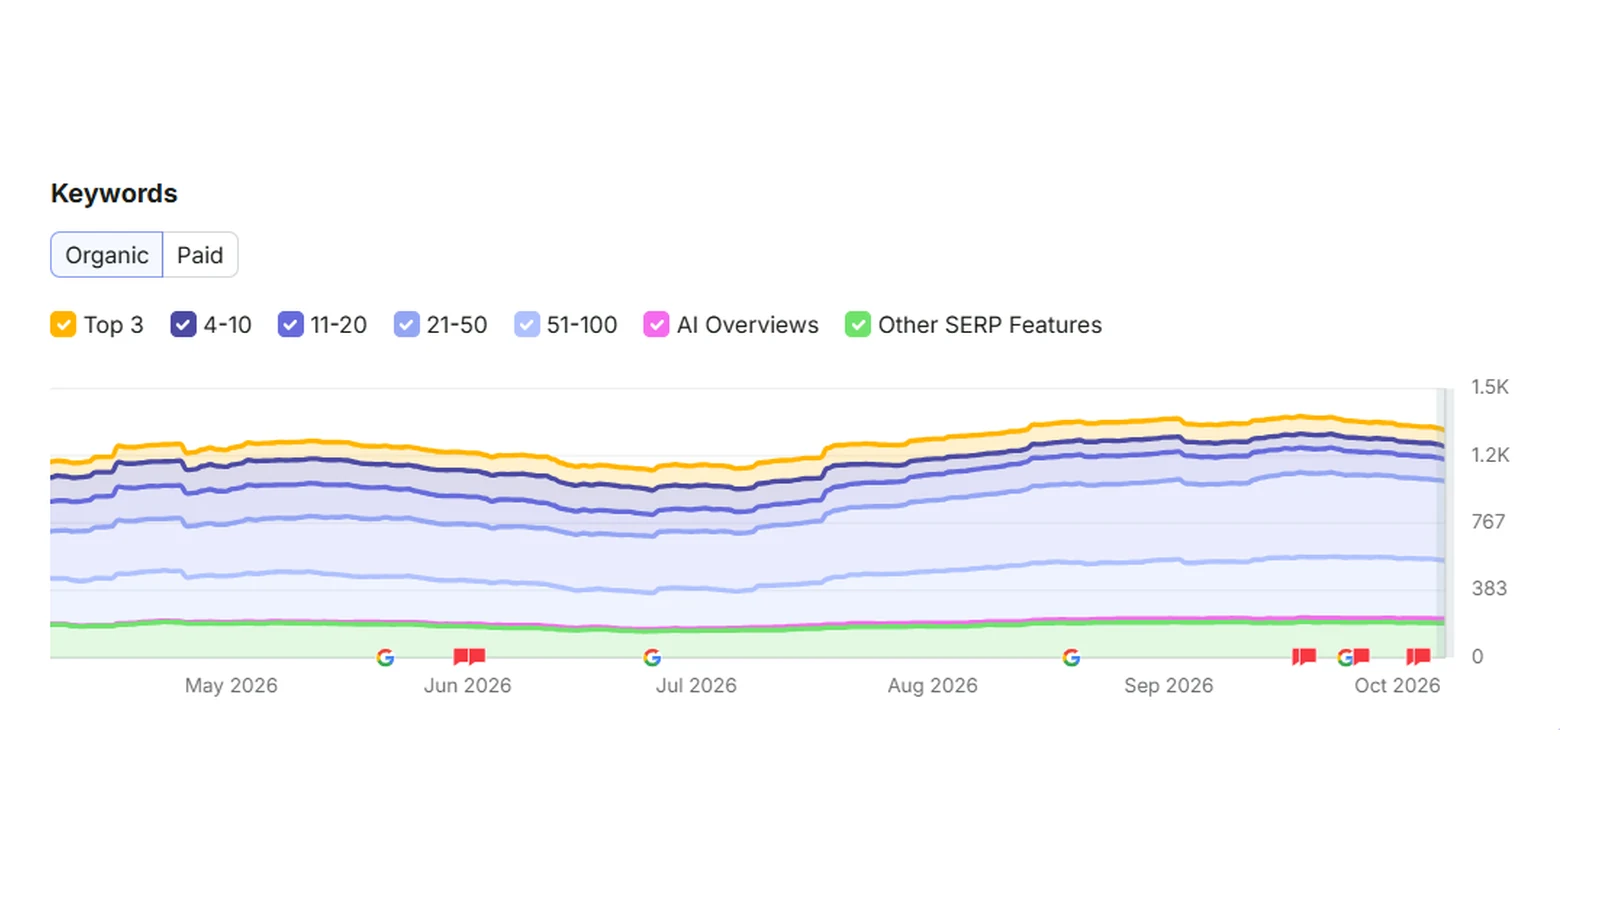Screen dimensions: 1600x900
Task: Click the 383 y-axis value
Action: pos(1489,589)
